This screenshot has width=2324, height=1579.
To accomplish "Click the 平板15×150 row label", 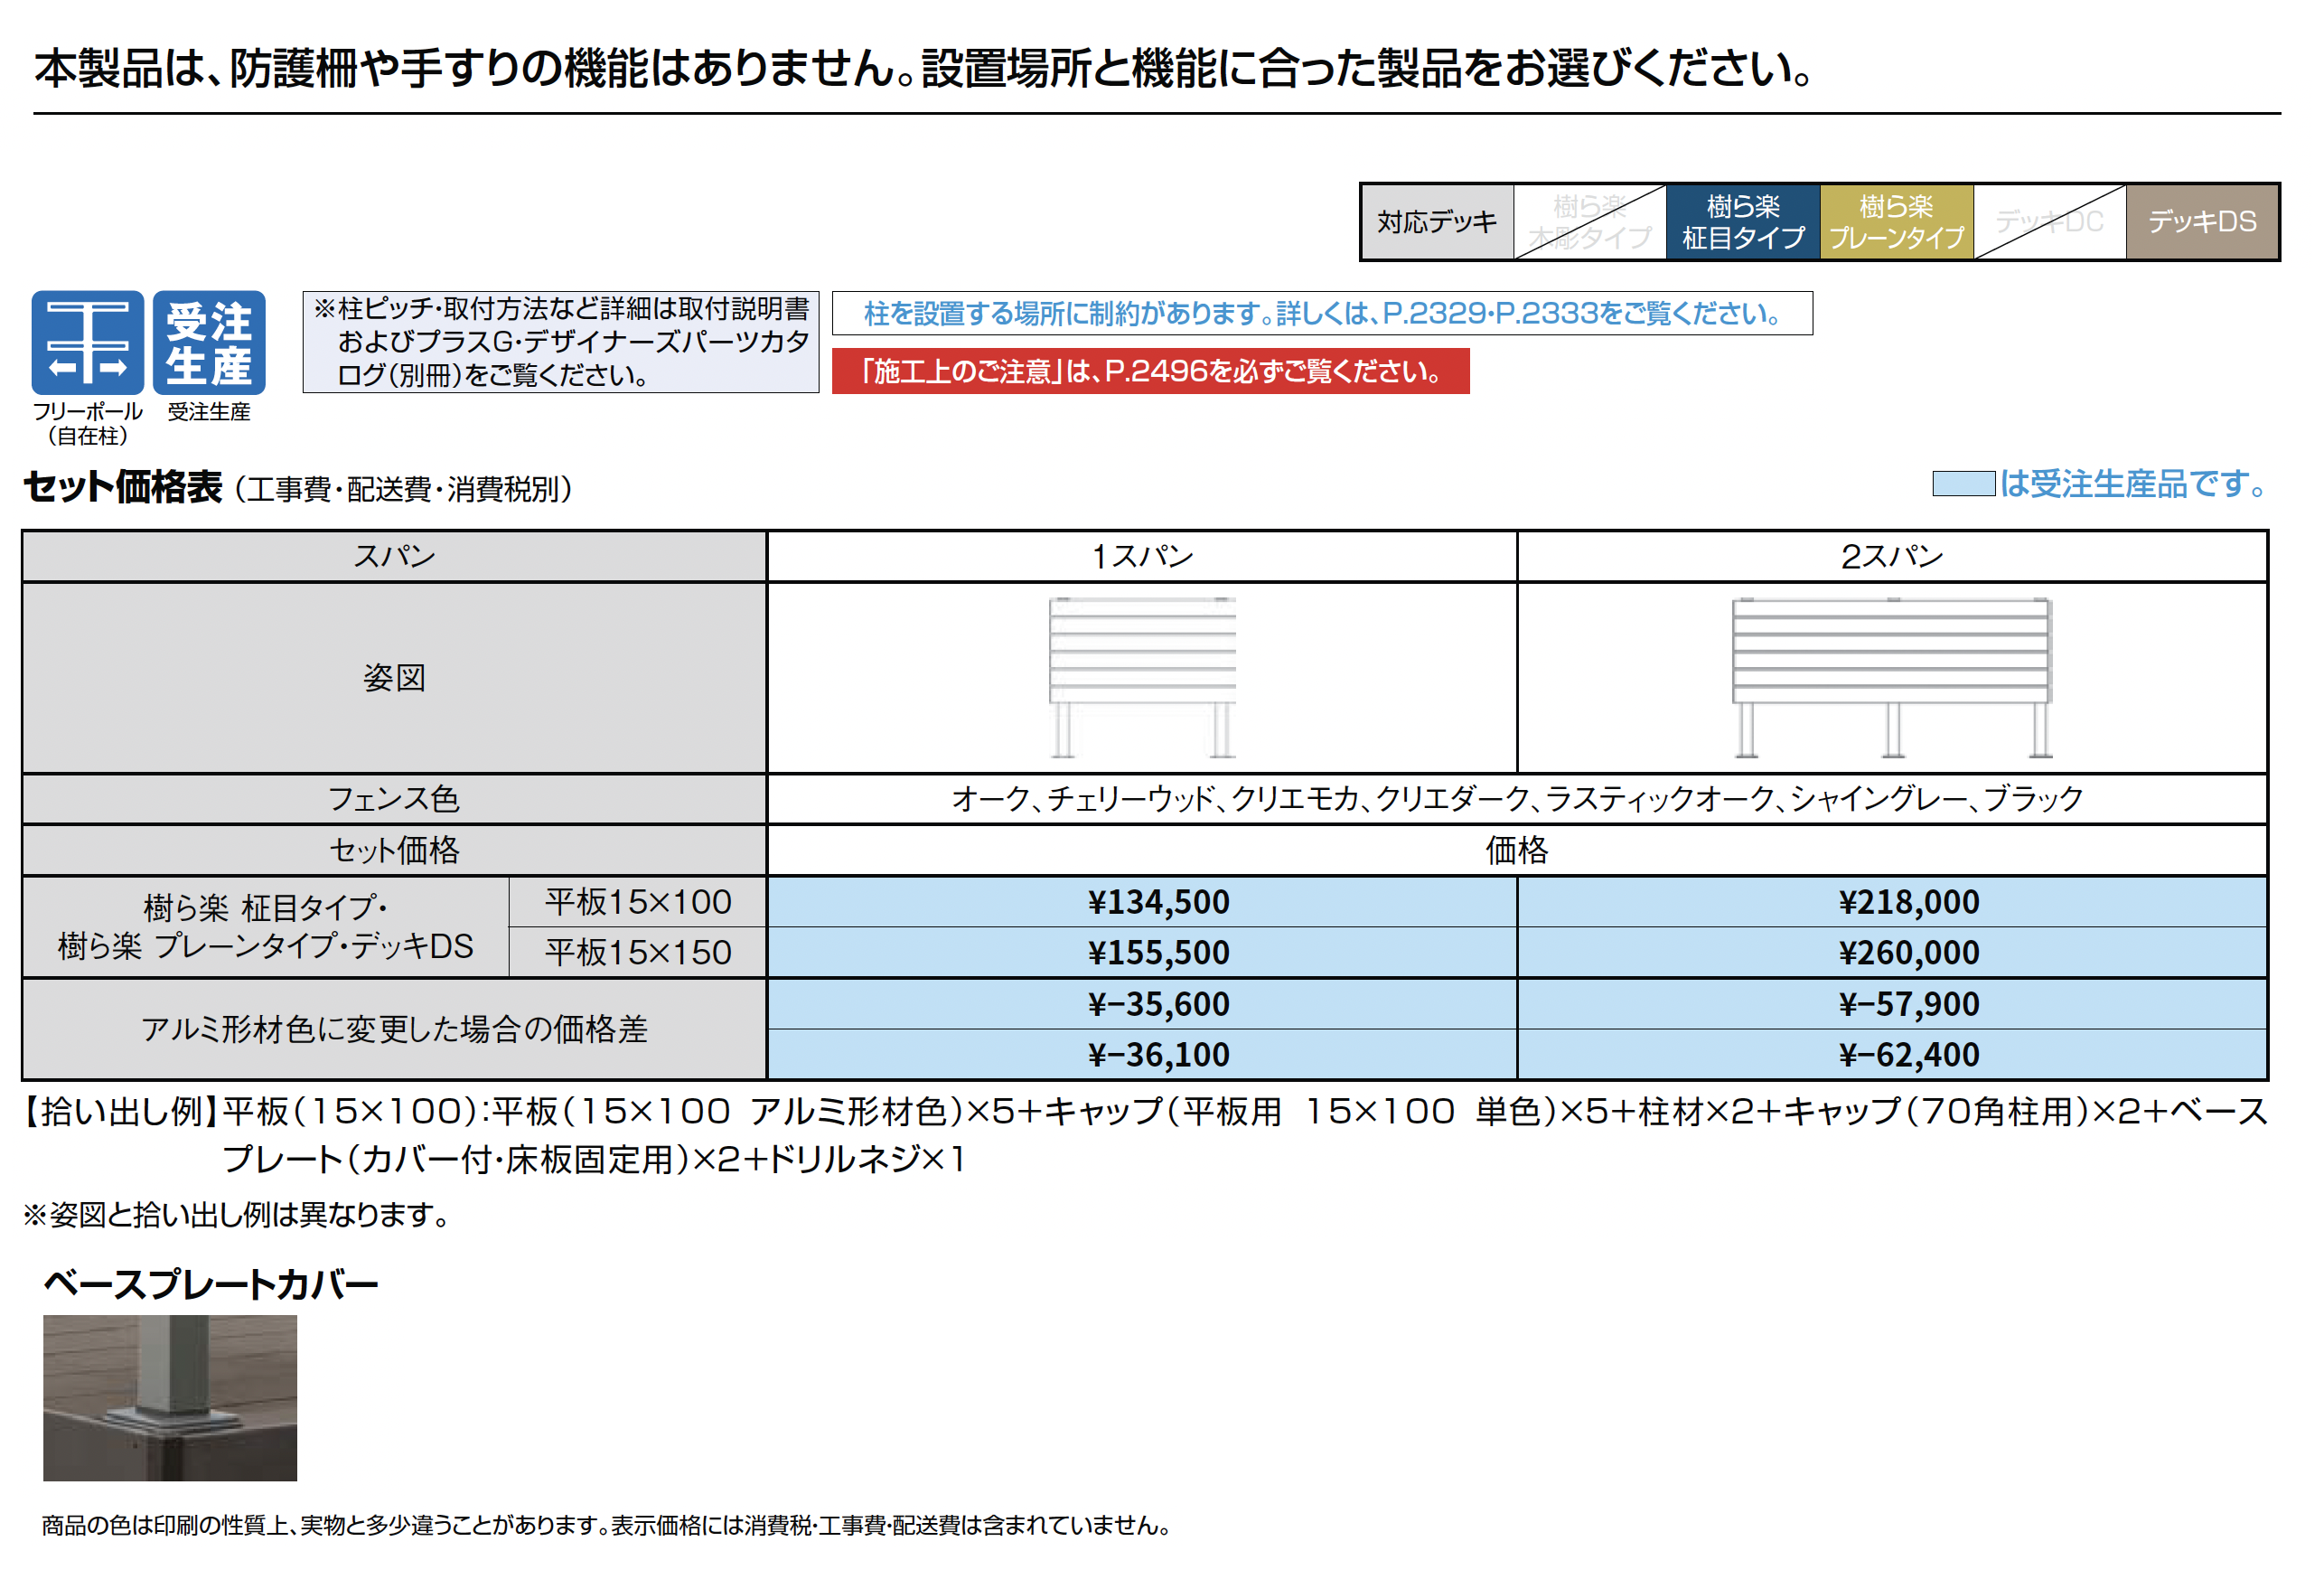I will [x=638, y=953].
